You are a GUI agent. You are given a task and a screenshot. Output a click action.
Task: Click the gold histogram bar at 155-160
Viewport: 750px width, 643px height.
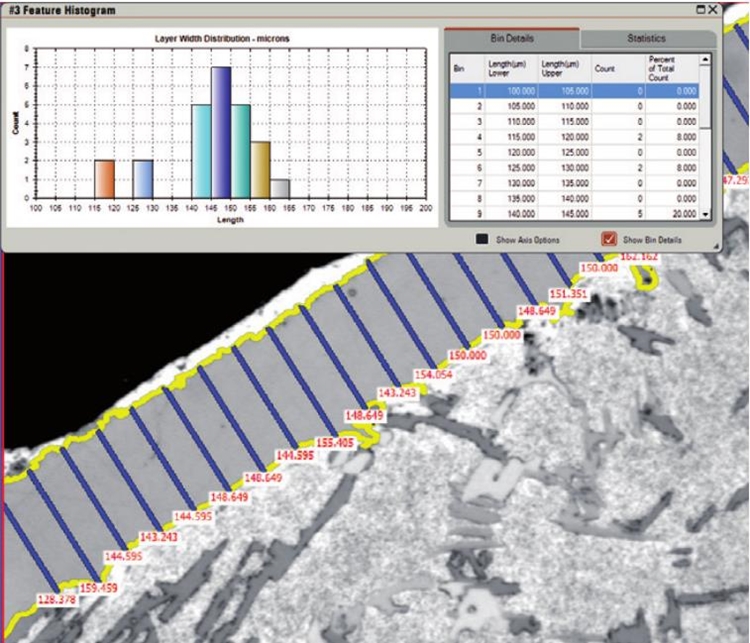coord(260,169)
